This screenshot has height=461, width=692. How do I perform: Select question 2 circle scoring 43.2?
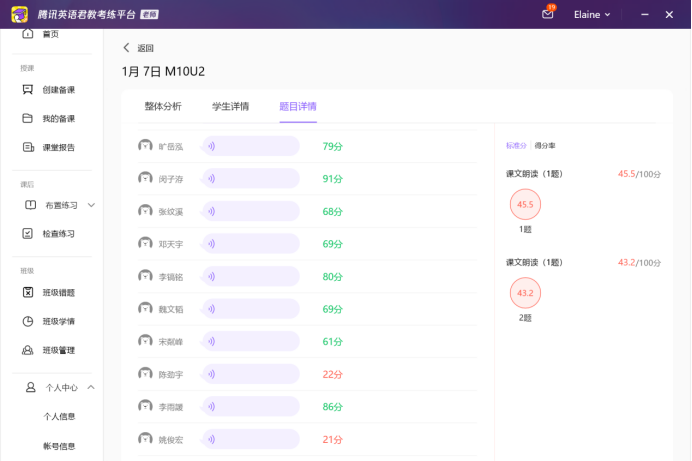(x=525, y=293)
